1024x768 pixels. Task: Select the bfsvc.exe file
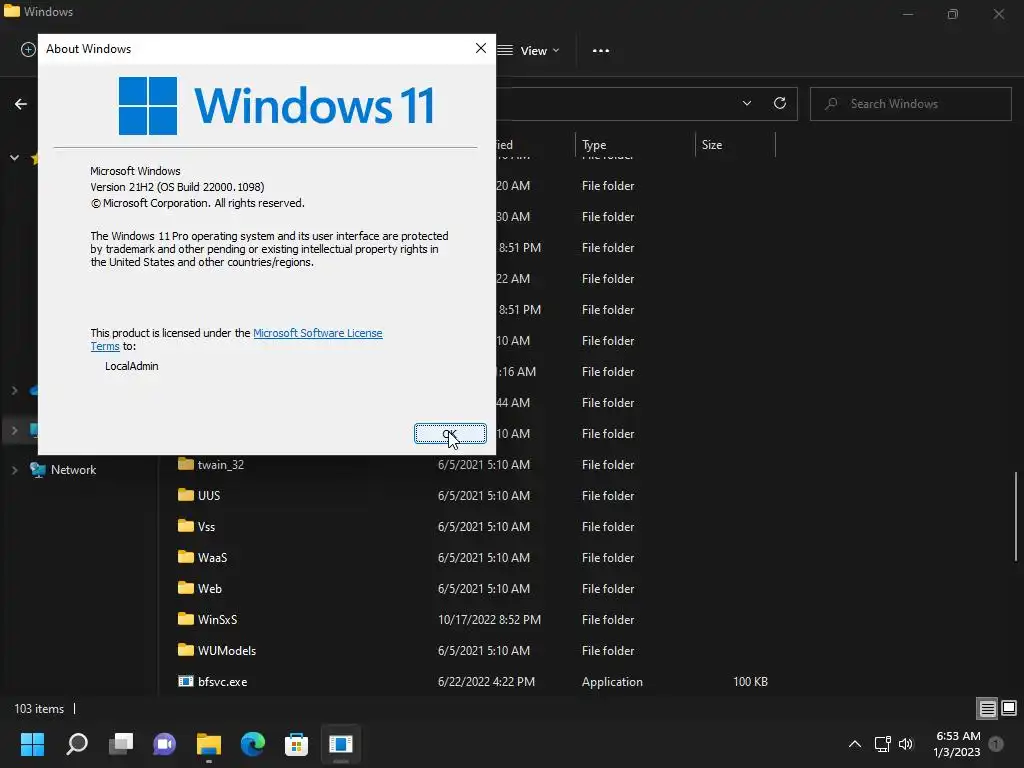click(x=222, y=682)
